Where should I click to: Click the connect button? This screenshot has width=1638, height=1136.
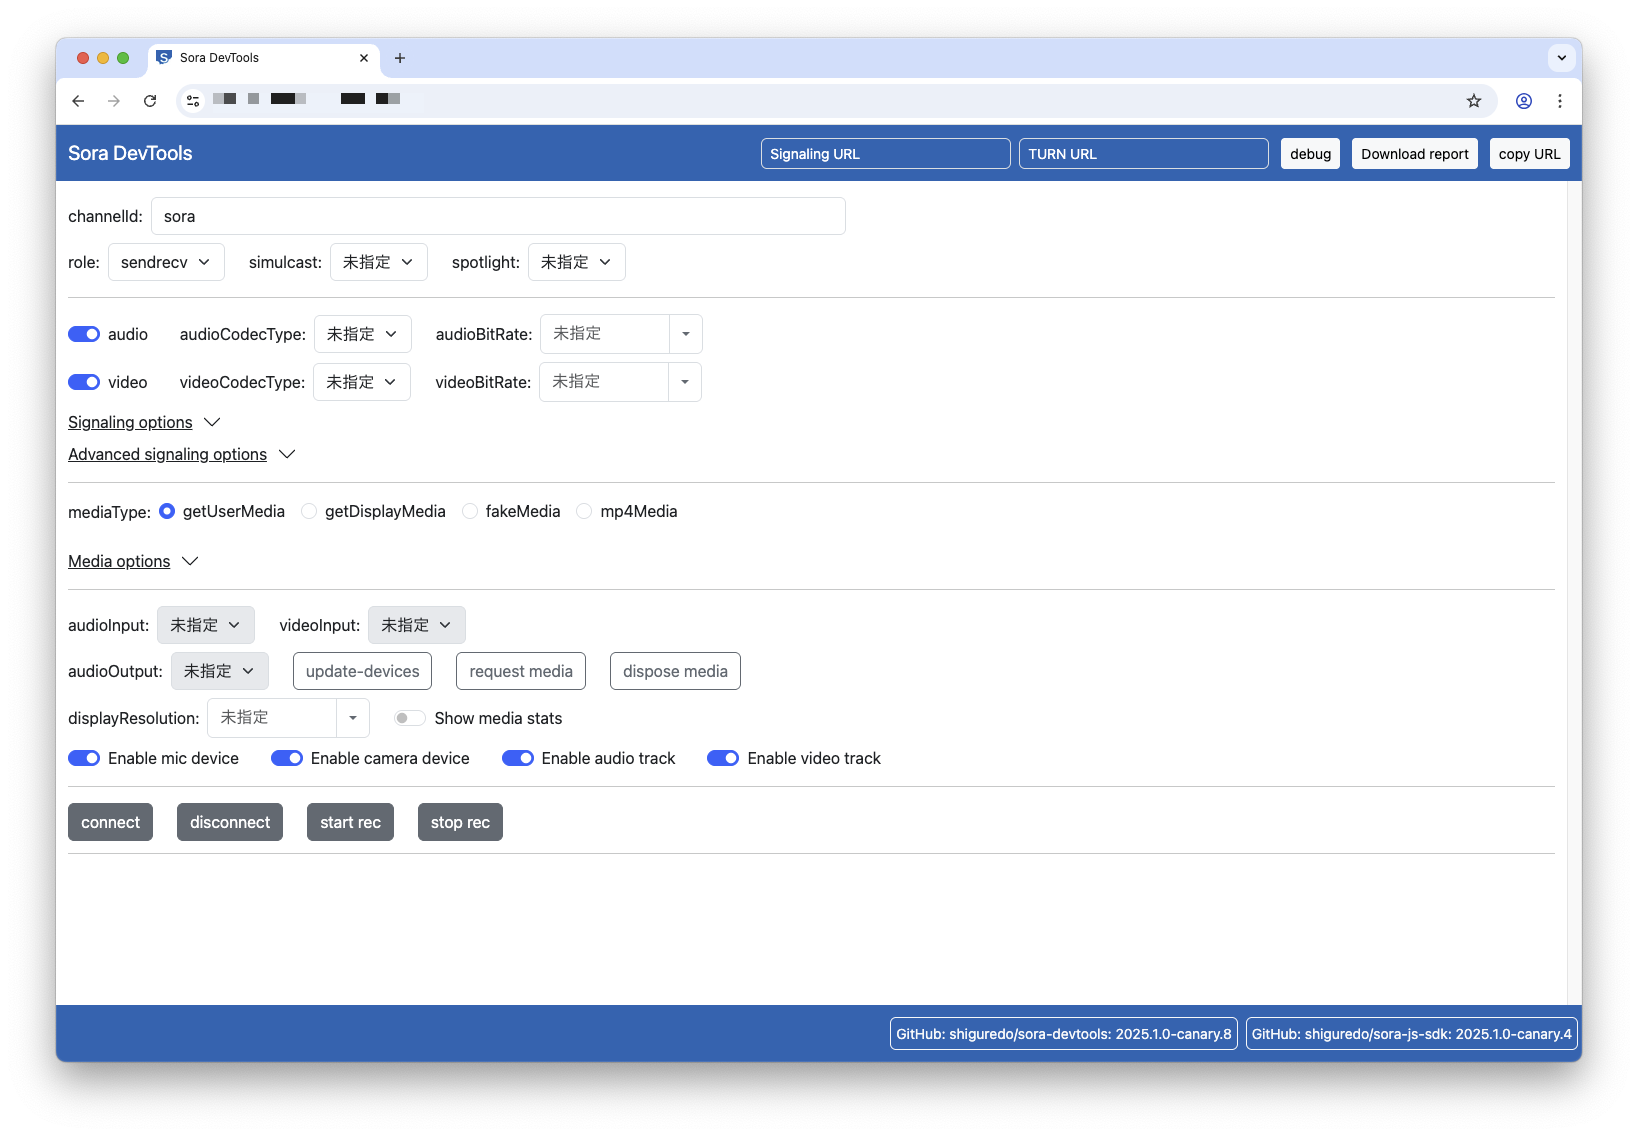pyautogui.click(x=110, y=822)
